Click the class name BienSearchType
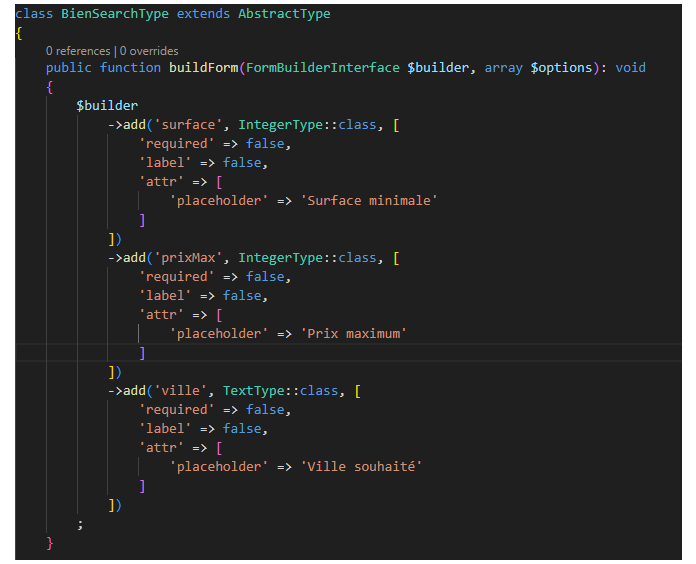Image resolution: width=696 pixels, height=564 pixels. [x=115, y=14]
